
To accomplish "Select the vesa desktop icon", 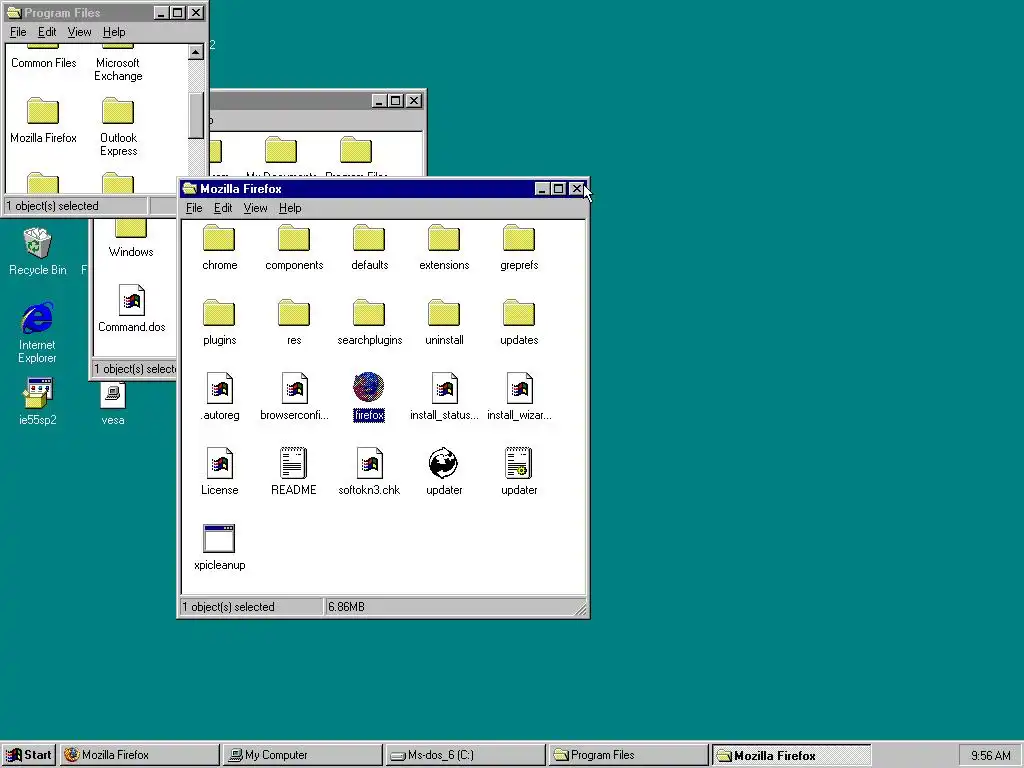I will (113, 395).
